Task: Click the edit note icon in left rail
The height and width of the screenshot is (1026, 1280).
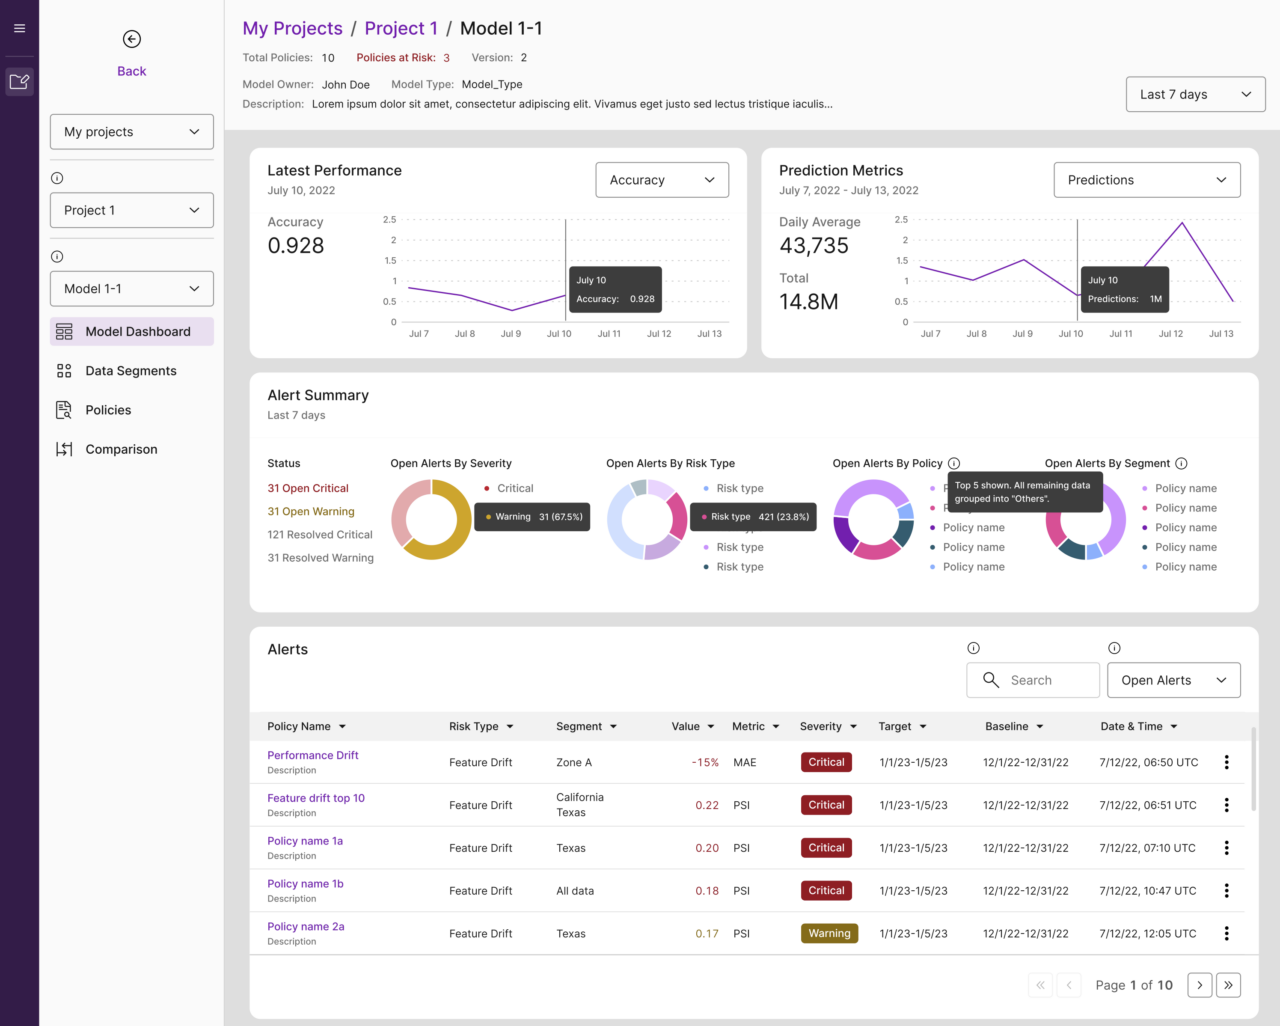Action: pyautogui.click(x=19, y=81)
